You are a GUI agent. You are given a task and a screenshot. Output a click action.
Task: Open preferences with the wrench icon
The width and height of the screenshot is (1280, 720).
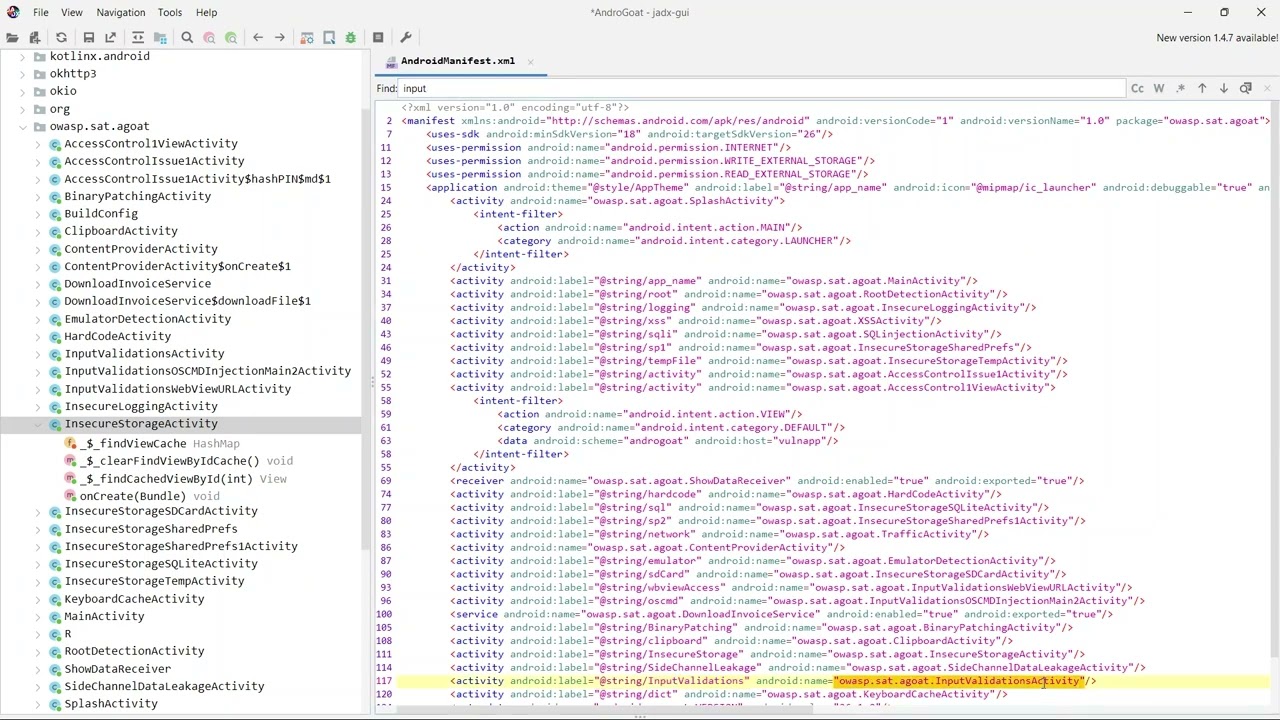(x=405, y=38)
